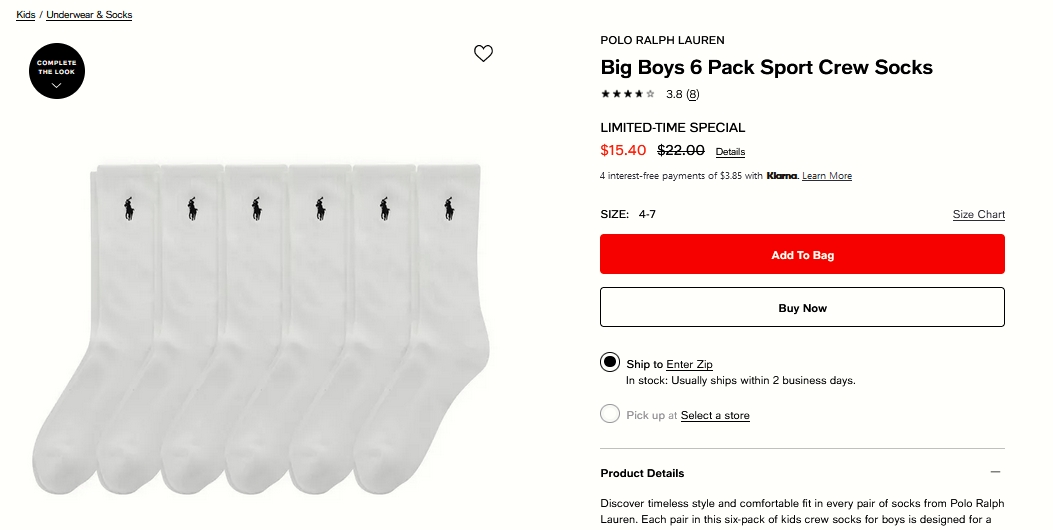Click the Product Details section heading
The height and width of the screenshot is (530, 1053).
(x=642, y=473)
